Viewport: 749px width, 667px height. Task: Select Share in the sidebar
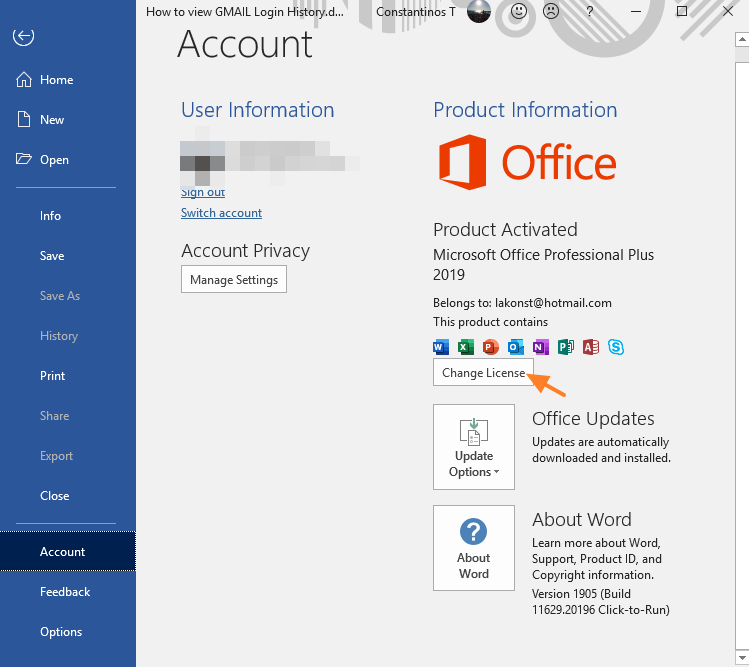click(x=68, y=416)
